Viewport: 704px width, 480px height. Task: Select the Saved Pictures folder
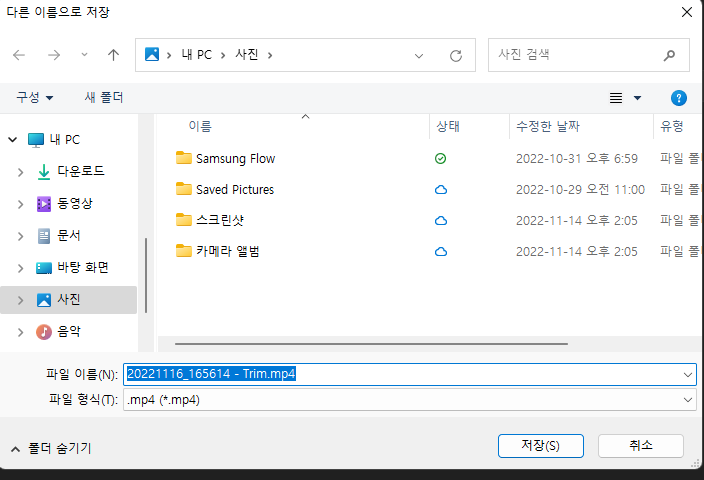click(x=235, y=189)
